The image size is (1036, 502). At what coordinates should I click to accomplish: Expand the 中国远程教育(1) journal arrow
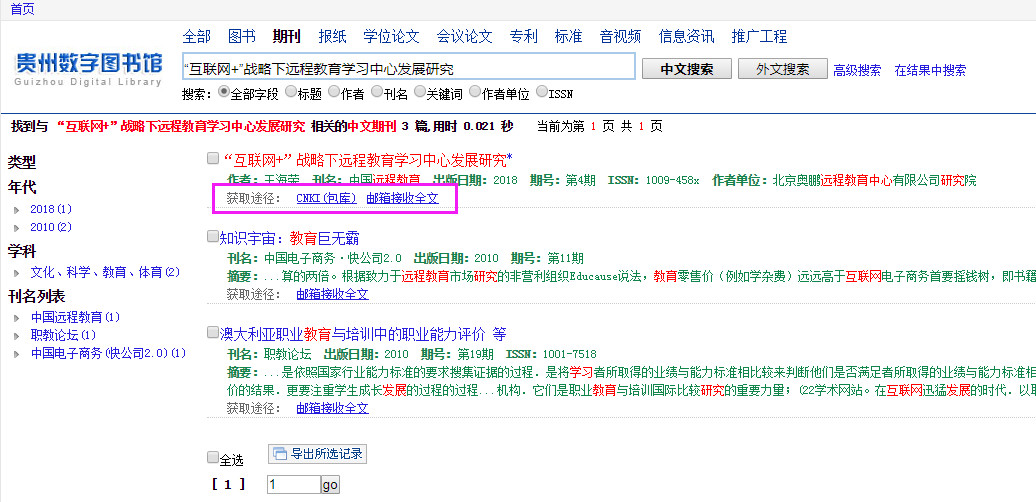click(17, 318)
